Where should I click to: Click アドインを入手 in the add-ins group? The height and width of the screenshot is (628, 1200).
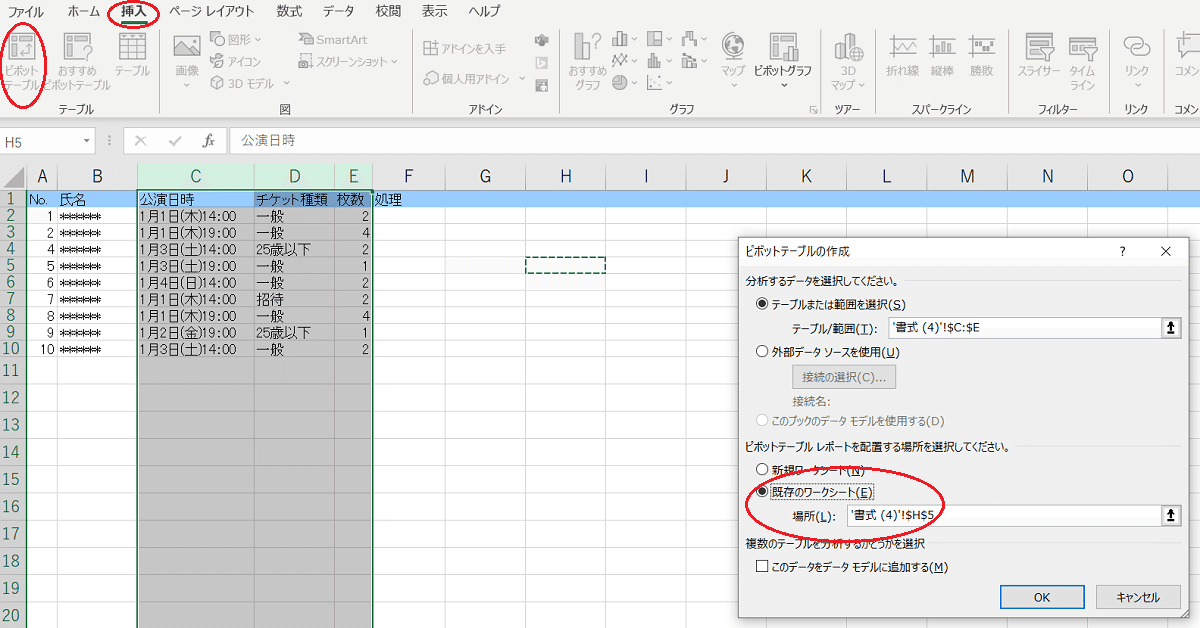click(464, 48)
